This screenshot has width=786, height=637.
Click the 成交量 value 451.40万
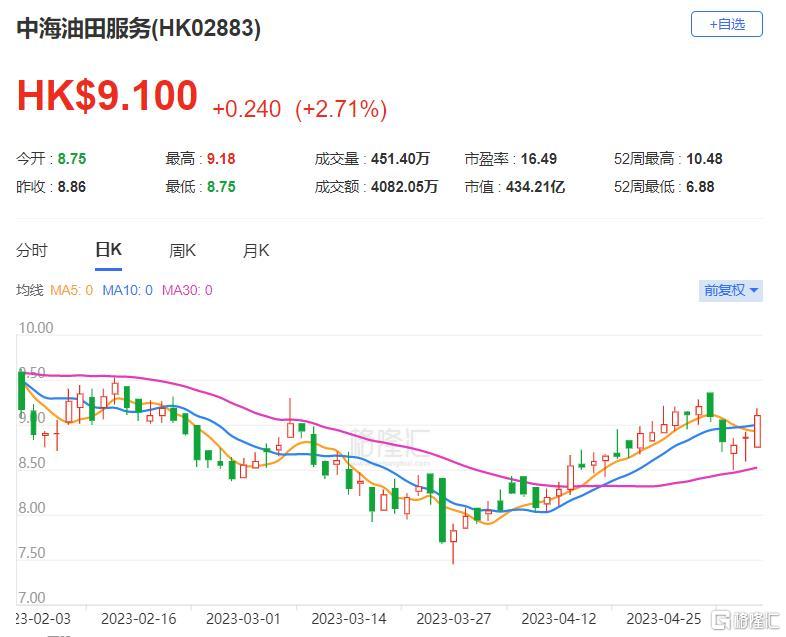click(400, 159)
